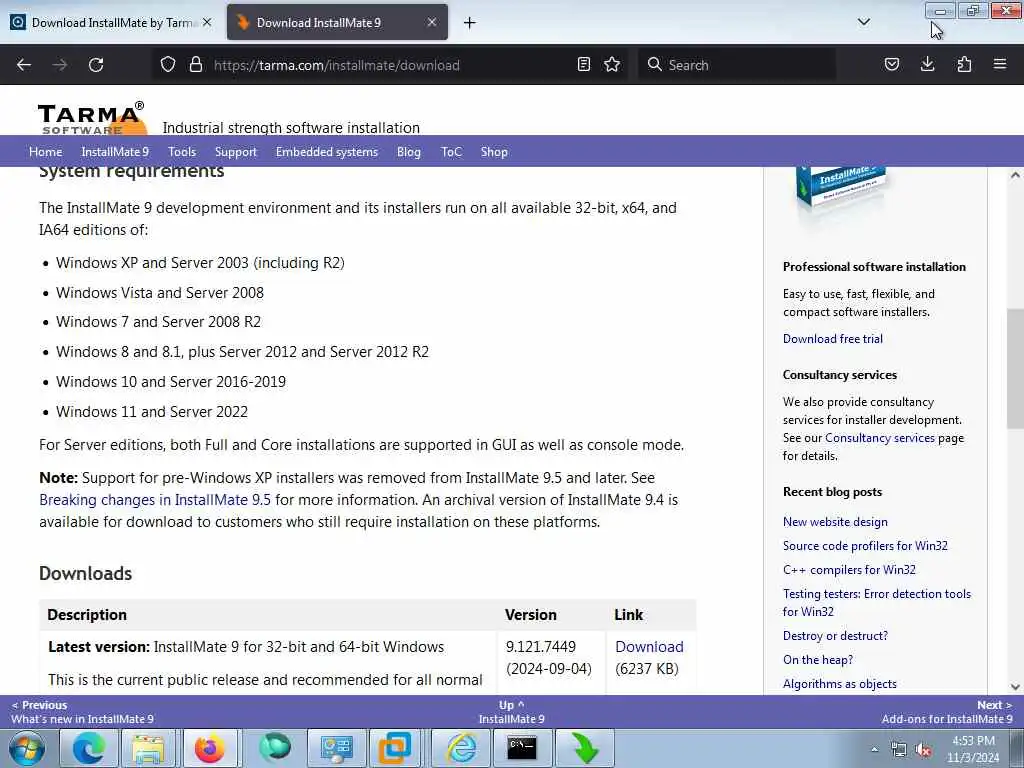1024x768 pixels.
Task: Click the search magnifier icon
Action: (x=654, y=65)
